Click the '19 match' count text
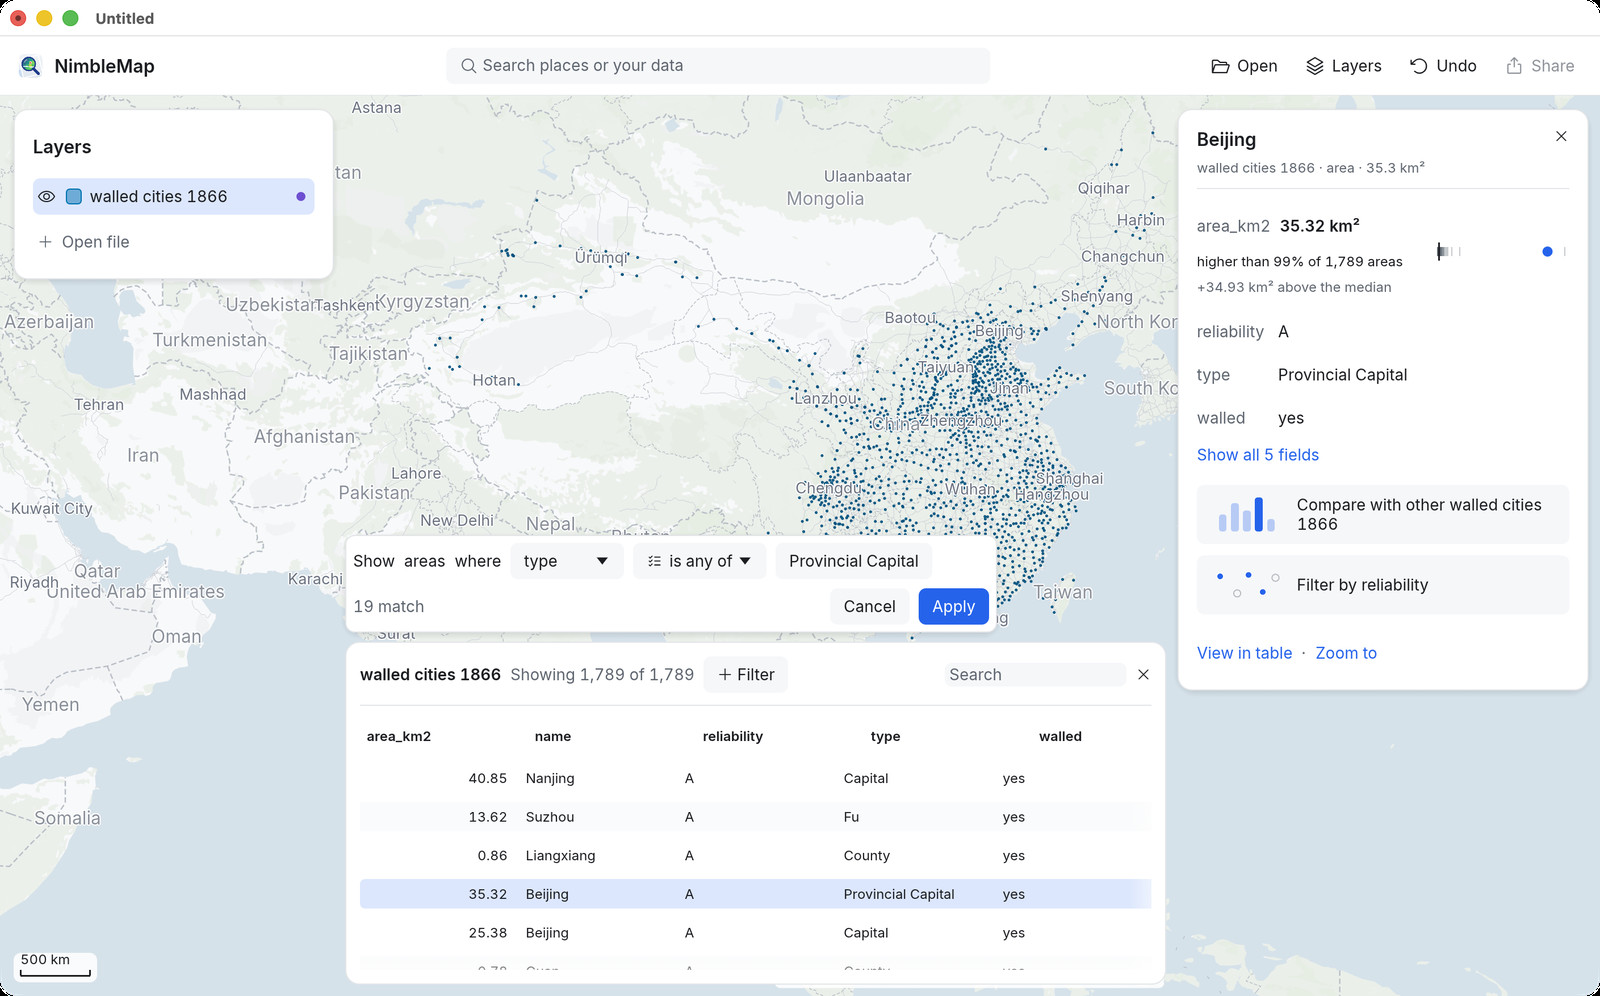Screen dimensions: 1600x996 (389, 607)
